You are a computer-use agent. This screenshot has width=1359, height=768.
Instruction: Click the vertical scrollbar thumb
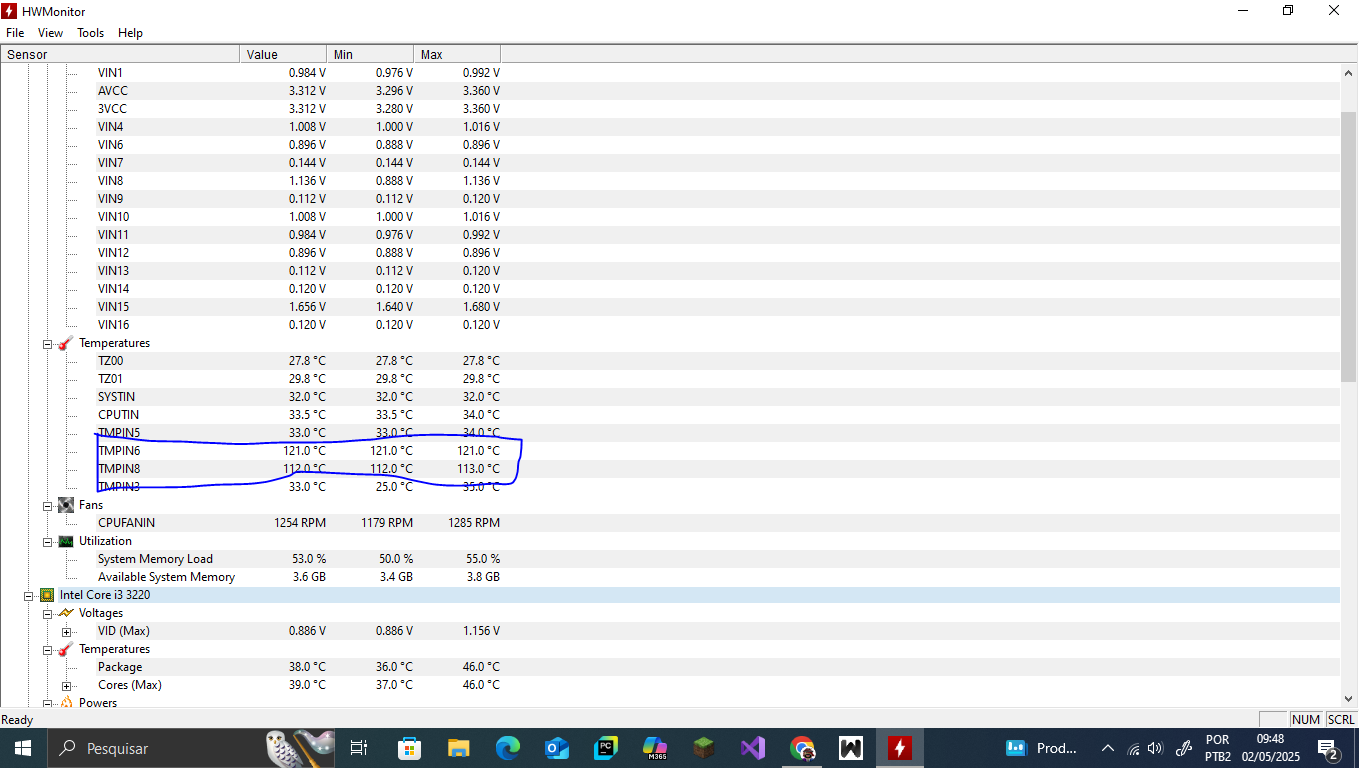tap(1349, 246)
